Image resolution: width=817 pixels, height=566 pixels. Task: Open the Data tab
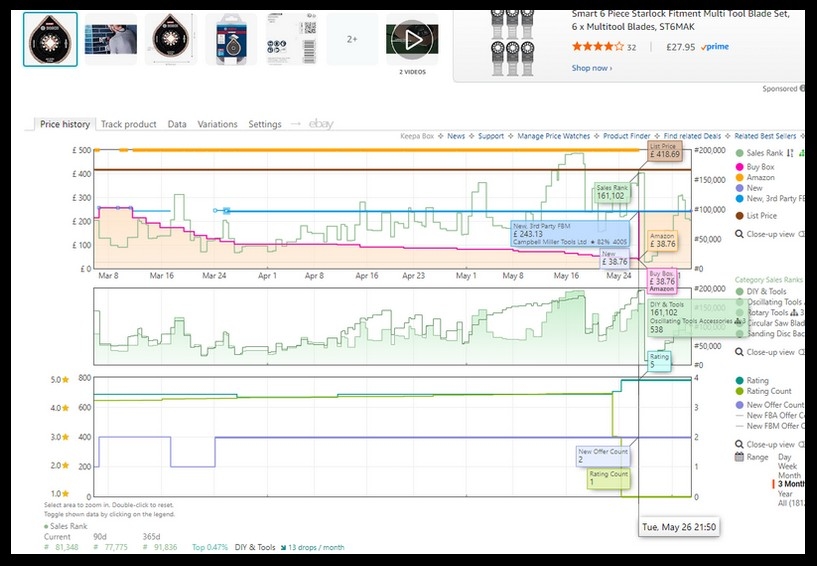point(177,124)
